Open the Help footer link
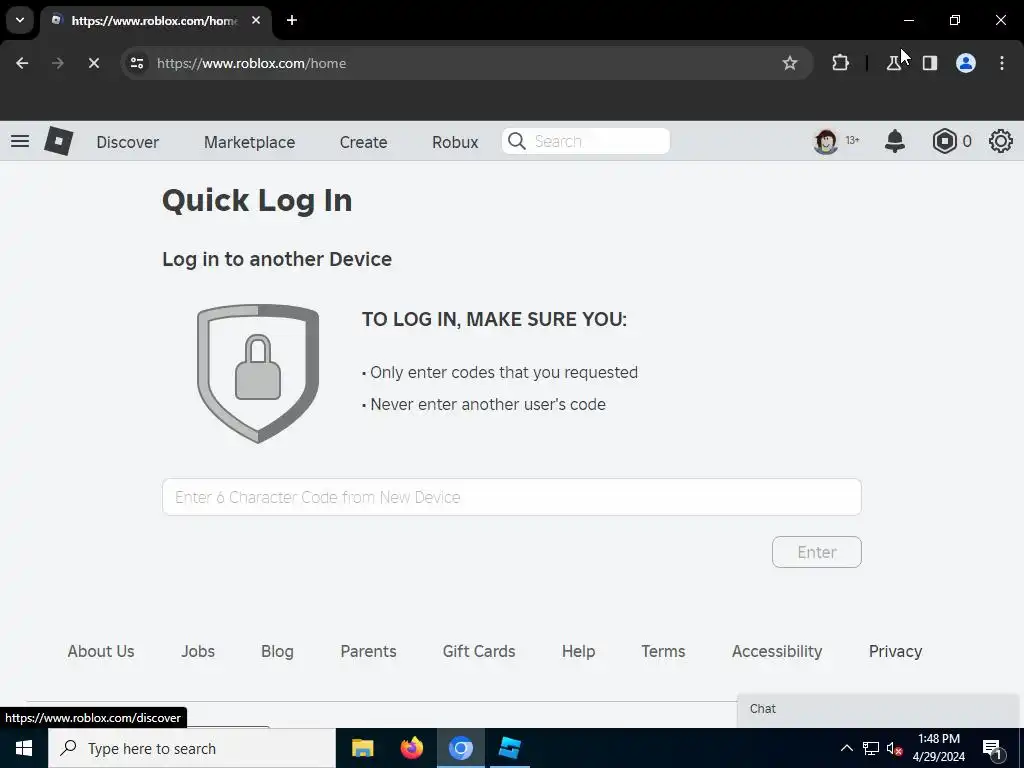1024x768 pixels. point(579,651)
